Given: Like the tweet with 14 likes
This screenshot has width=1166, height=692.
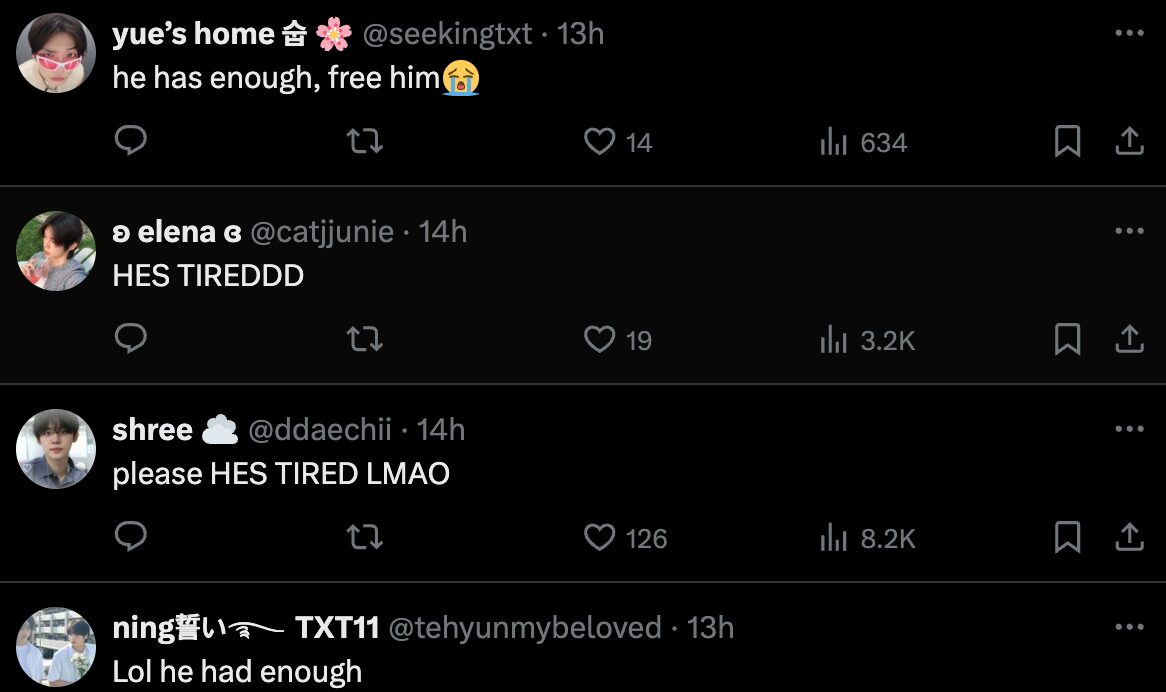Looking at the screenshot, I should 599,142.
